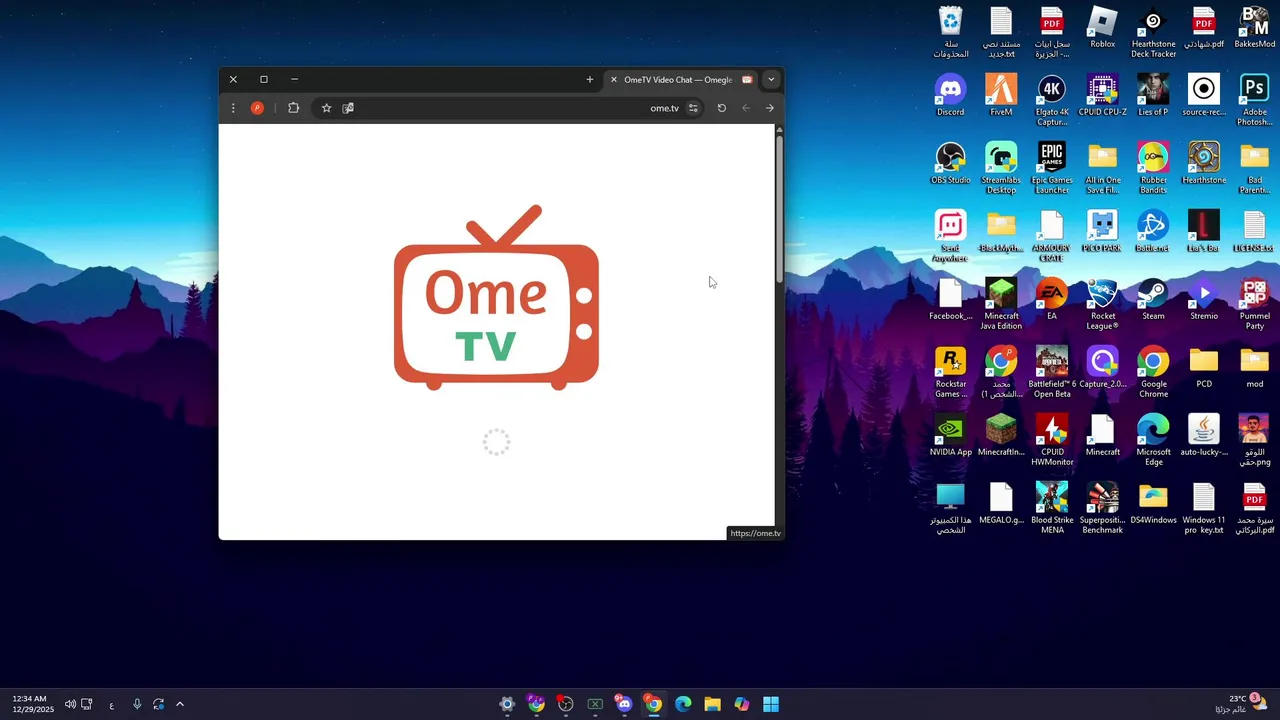Expand the tab search dropdown arrow
The image size is (1280, 720).
coord(771,80)
